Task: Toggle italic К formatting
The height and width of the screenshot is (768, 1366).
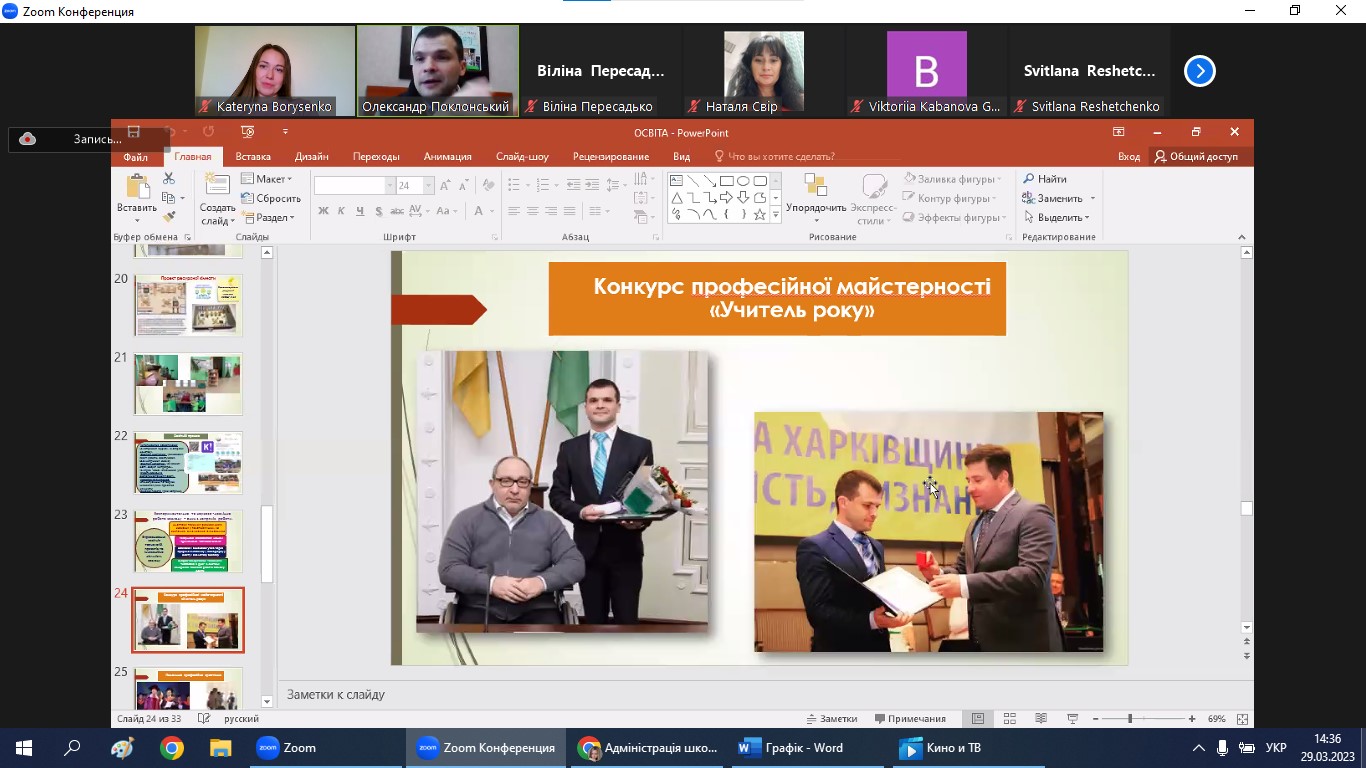Action: (x=342, y=211)
